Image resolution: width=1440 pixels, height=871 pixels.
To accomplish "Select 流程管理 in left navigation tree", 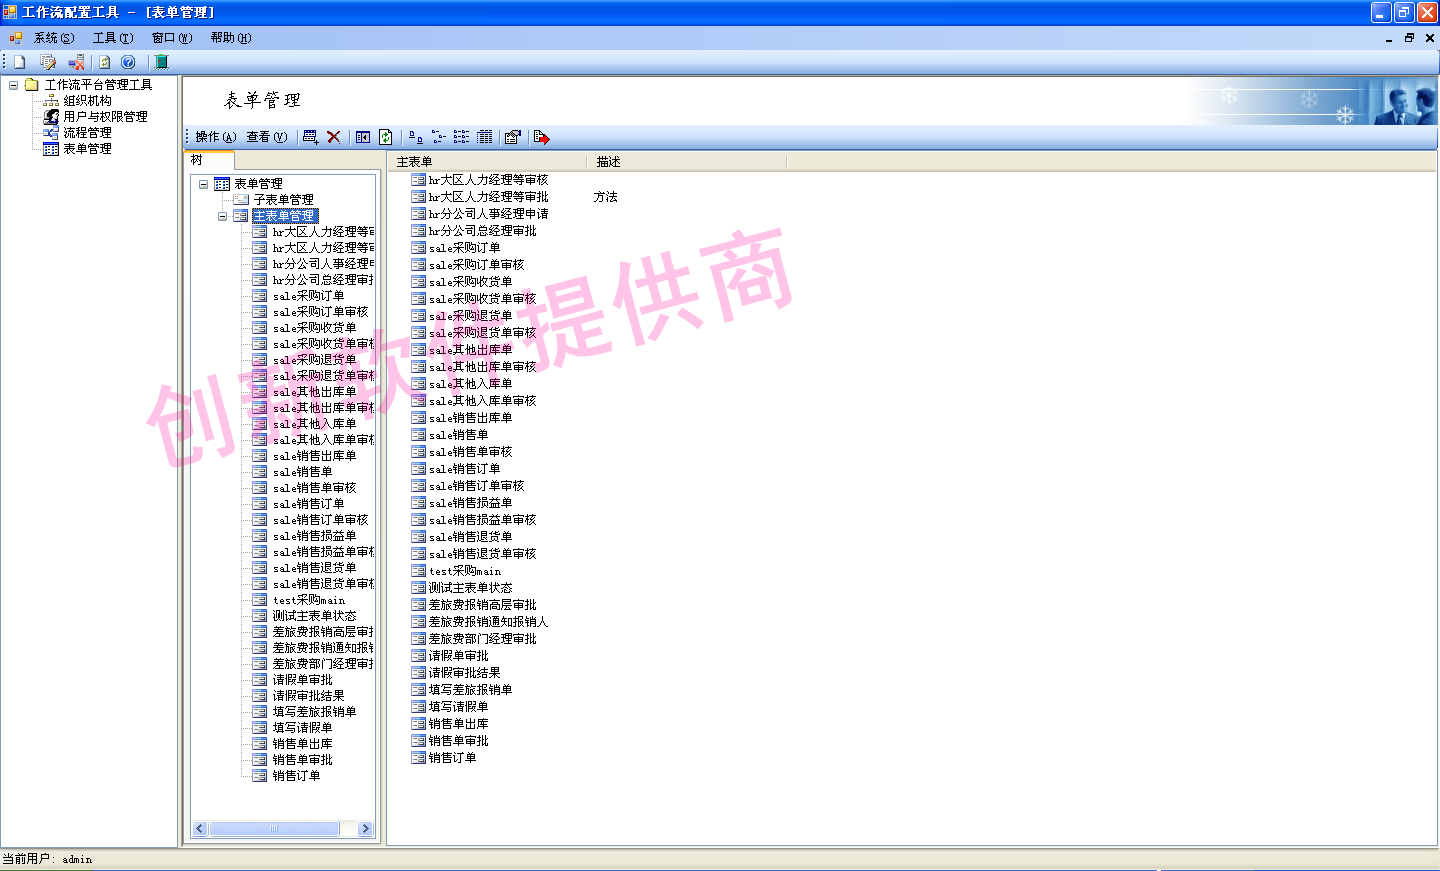I will [87, 133].
